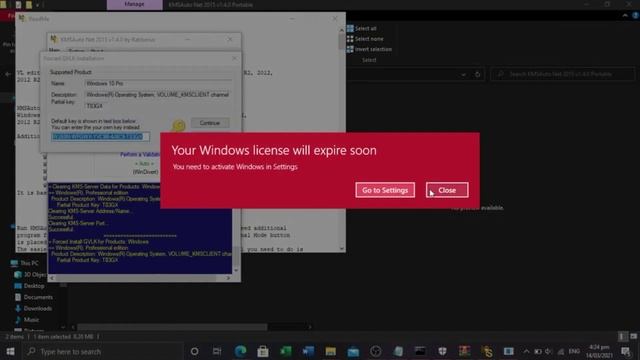Switch to large icons view in status bar

click(x=633, y=337)
